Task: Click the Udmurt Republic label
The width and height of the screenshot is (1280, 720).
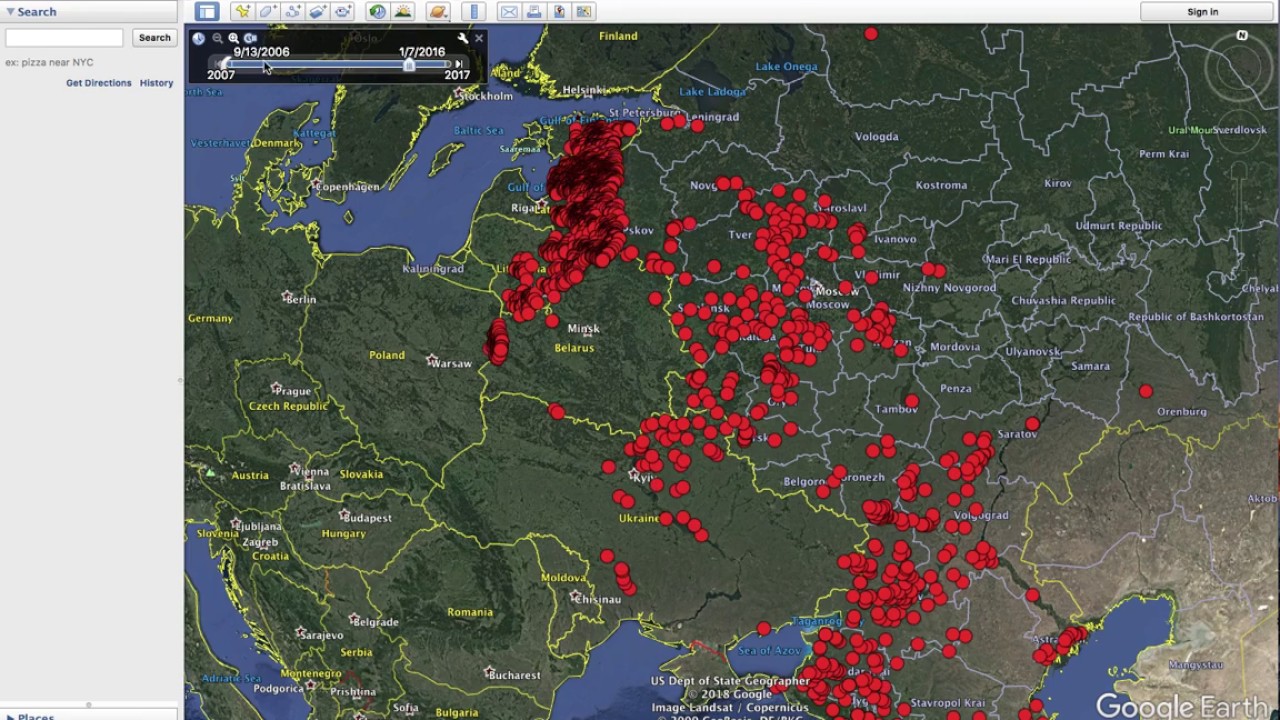Action: pos(1118,226)
